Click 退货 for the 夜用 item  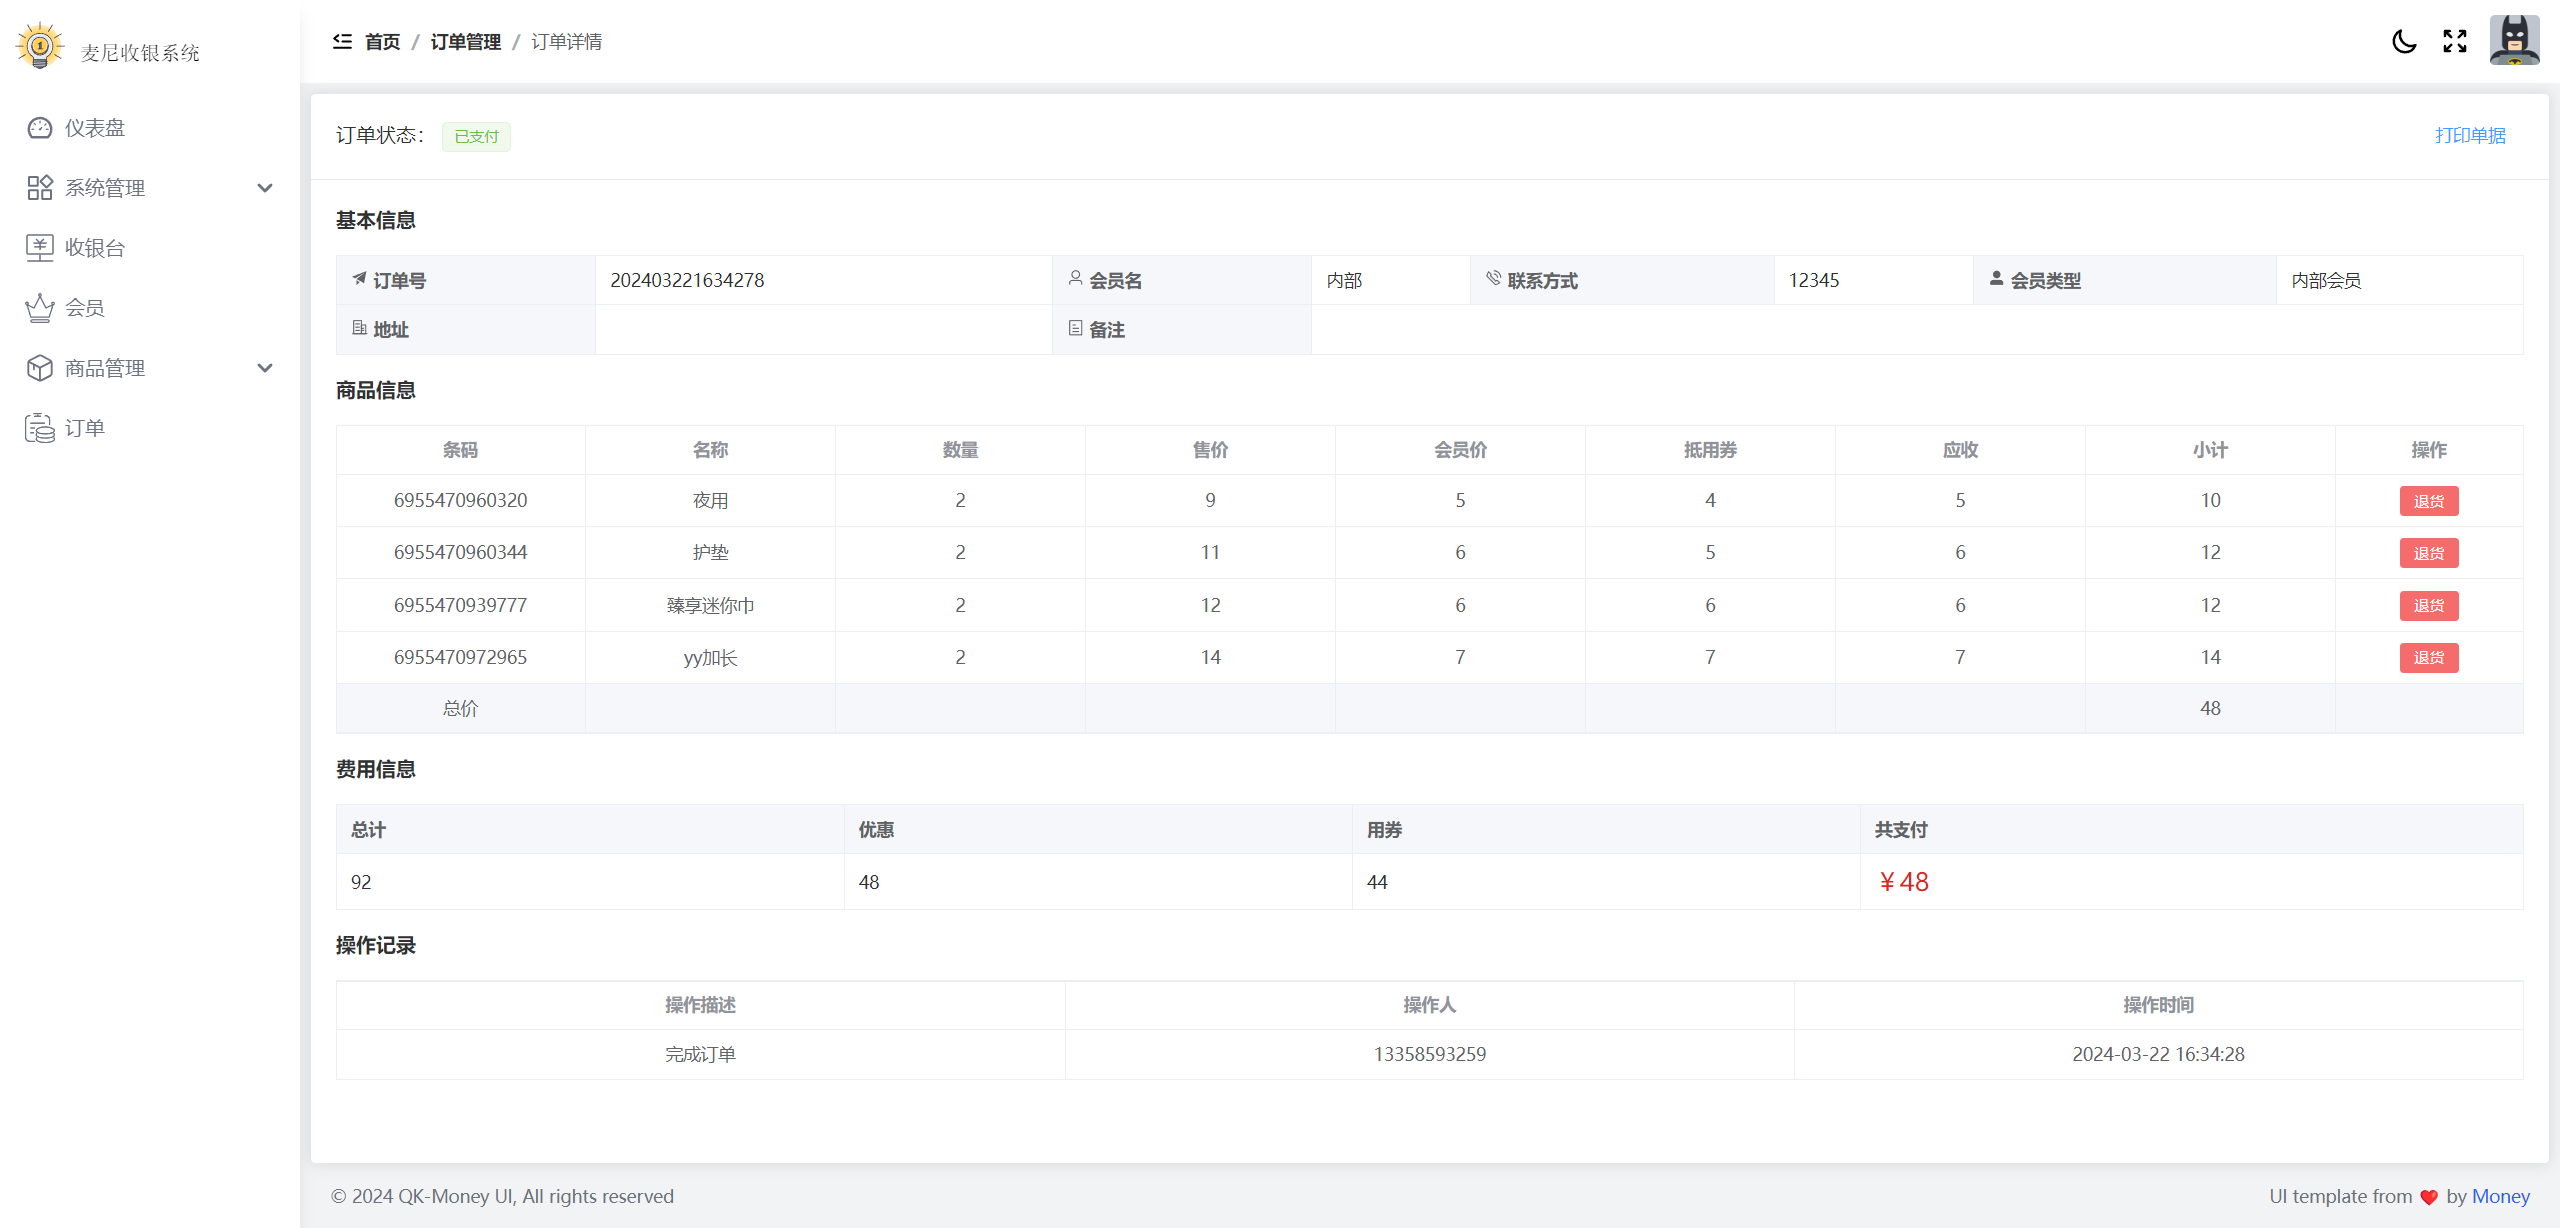pos(2428,501)
